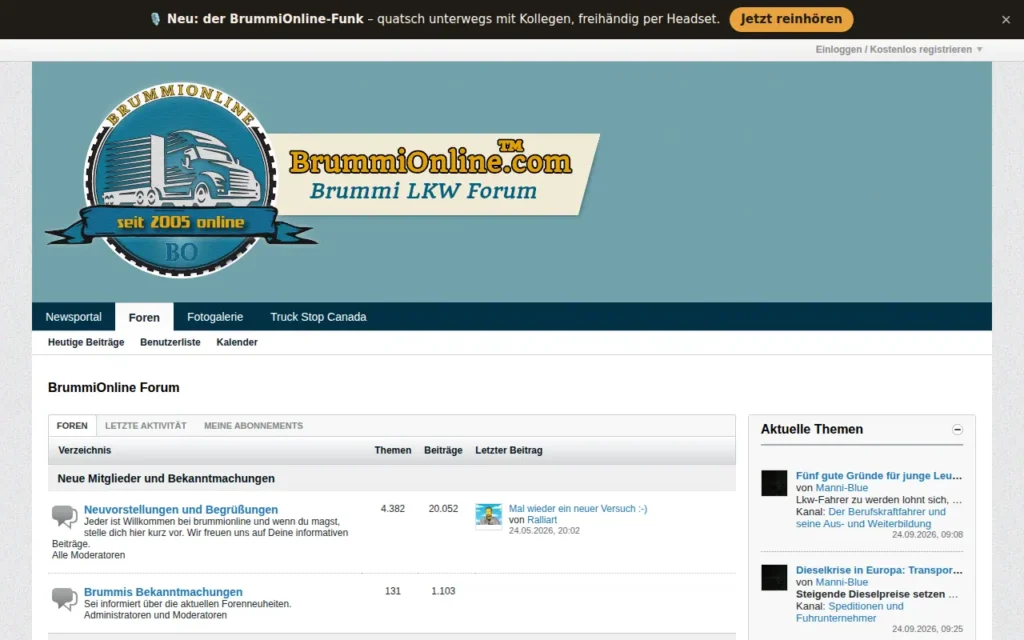Viewport: 1024px width, 640px height.
Task: Click the Beiträge column header
Action: point(443,451)
